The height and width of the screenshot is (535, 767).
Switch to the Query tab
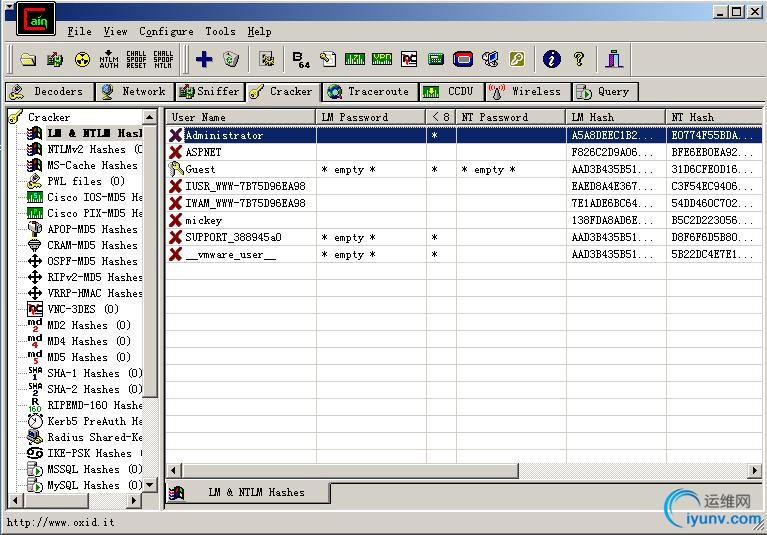(606, 91)
